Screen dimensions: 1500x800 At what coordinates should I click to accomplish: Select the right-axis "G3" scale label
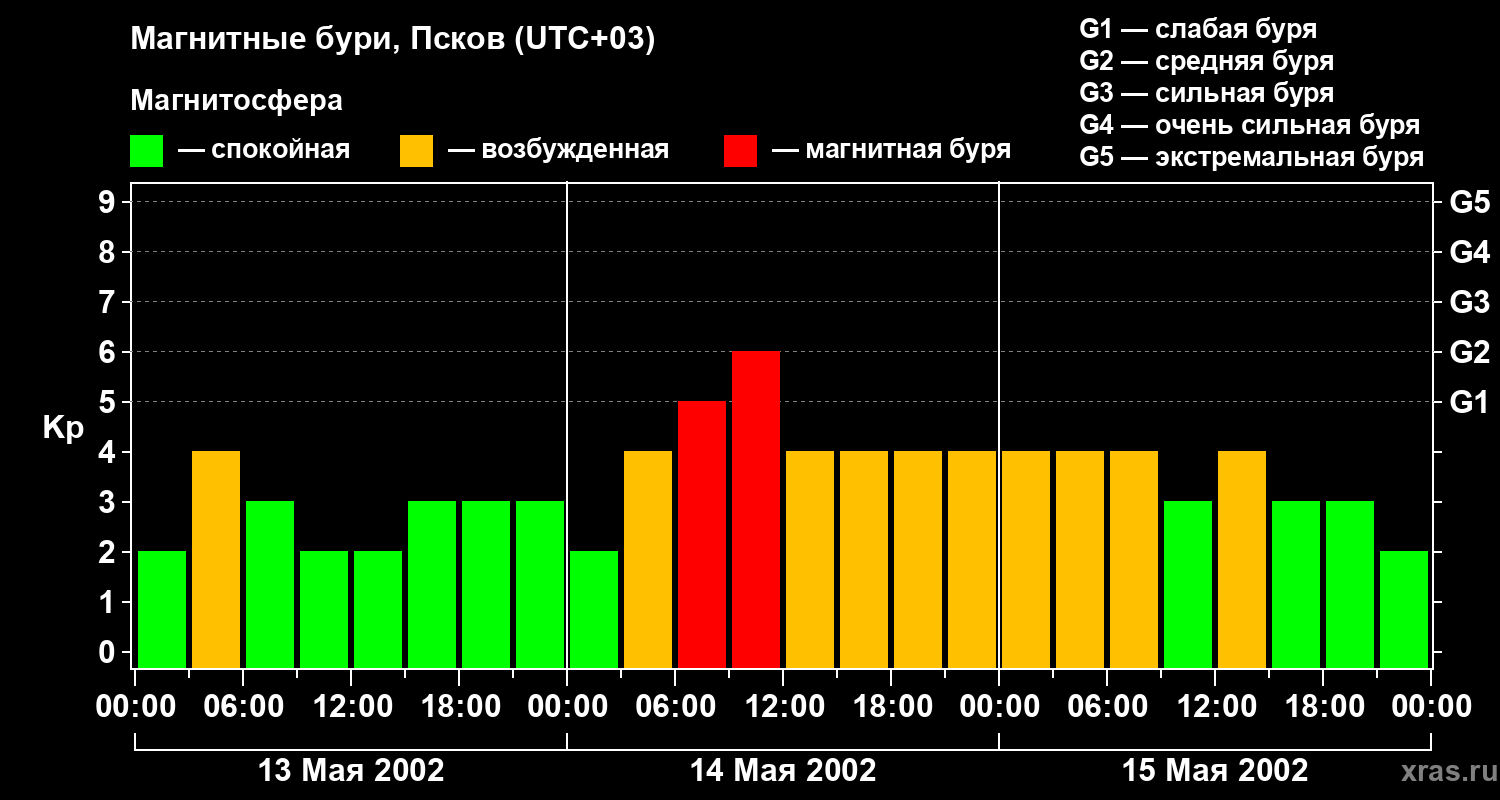click(1470, 302)
